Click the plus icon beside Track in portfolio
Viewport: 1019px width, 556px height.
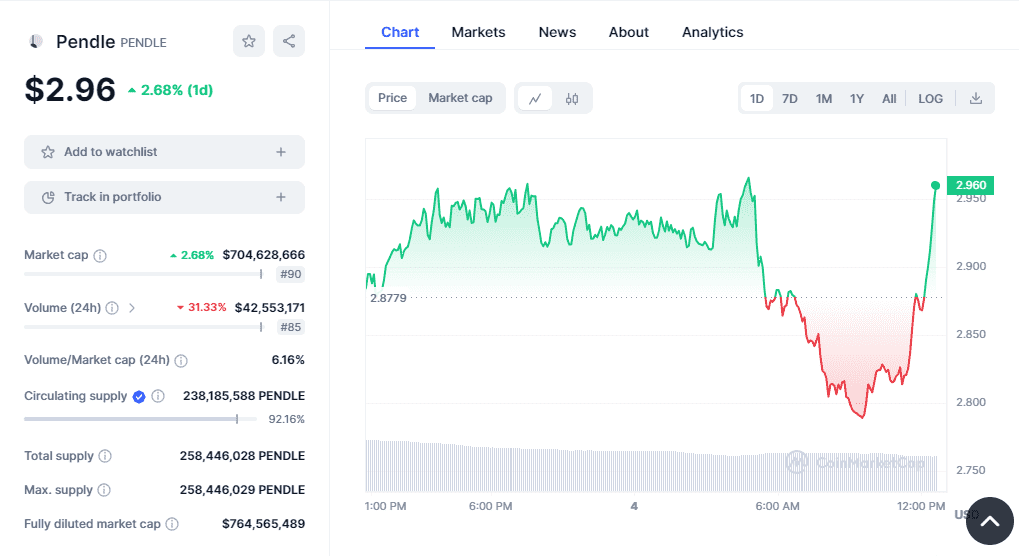tap(281, 197)
